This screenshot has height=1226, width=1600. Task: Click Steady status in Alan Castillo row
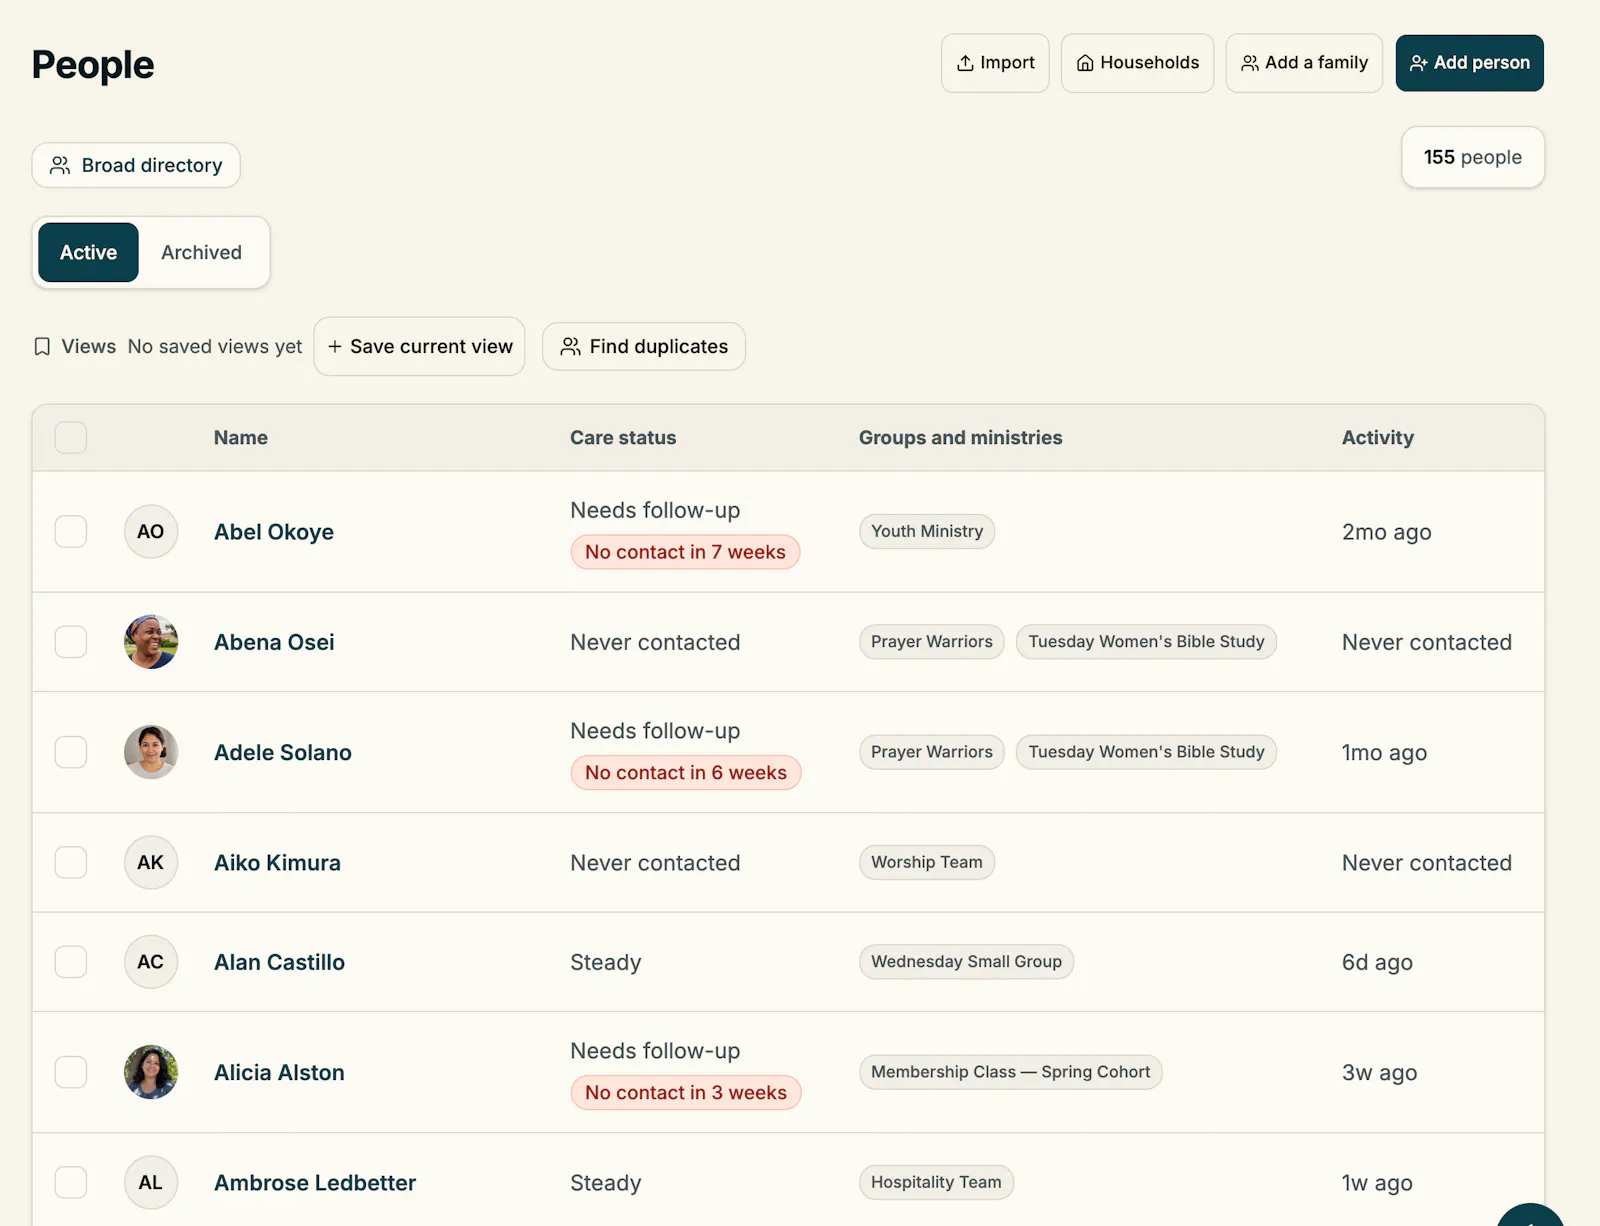tap(605, 962)
